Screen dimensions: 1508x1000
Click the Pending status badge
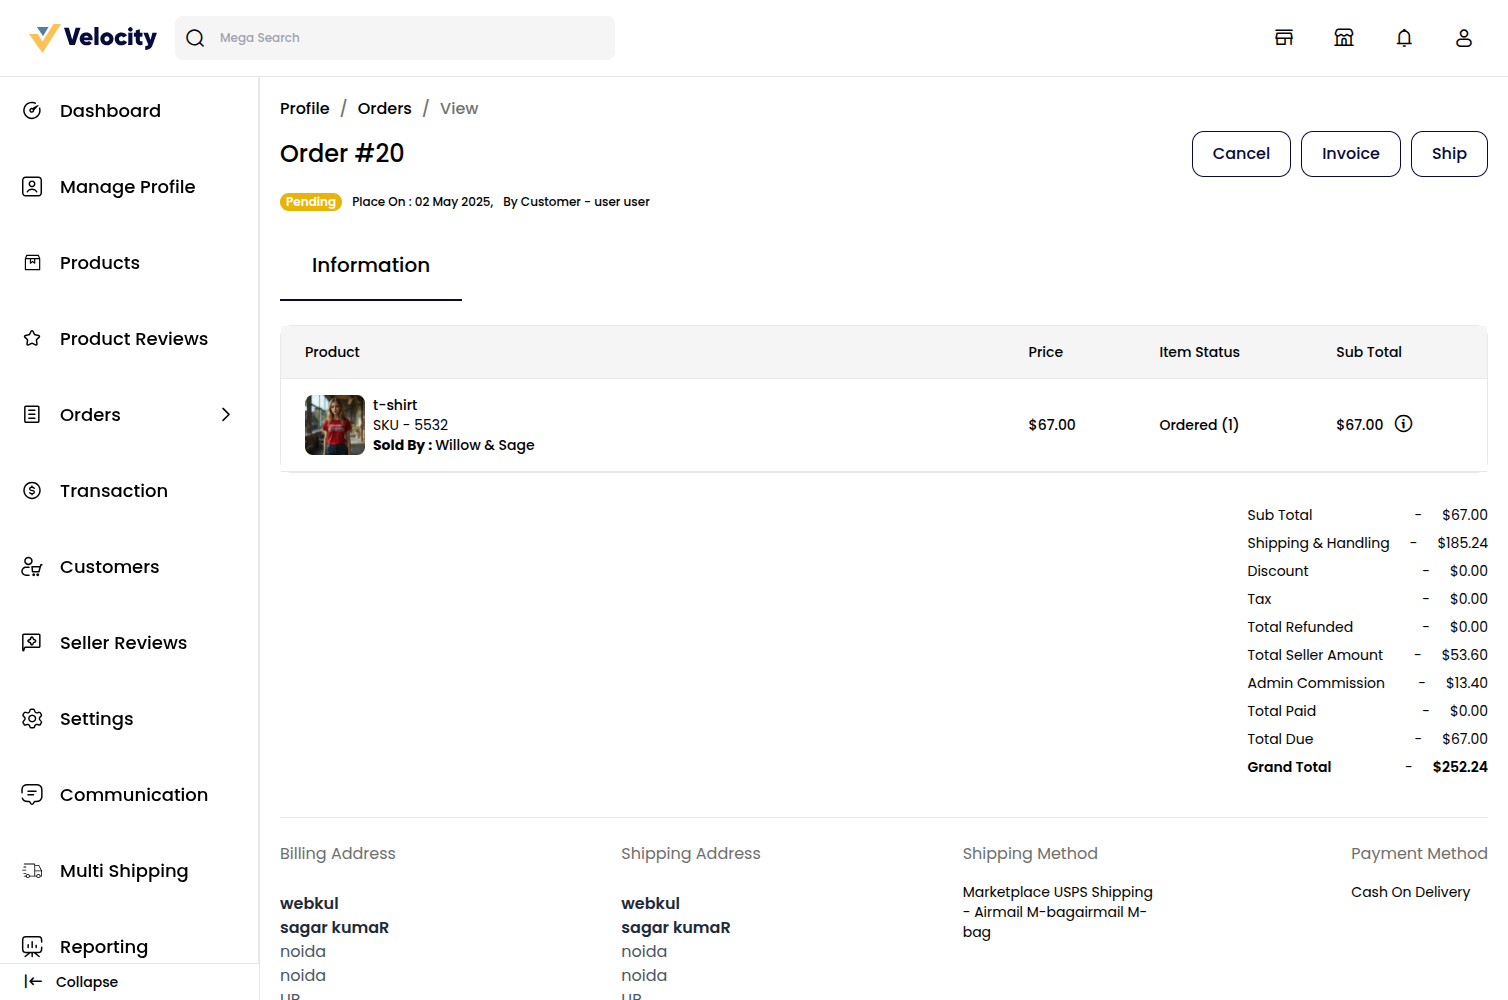[x=311, y=202]
